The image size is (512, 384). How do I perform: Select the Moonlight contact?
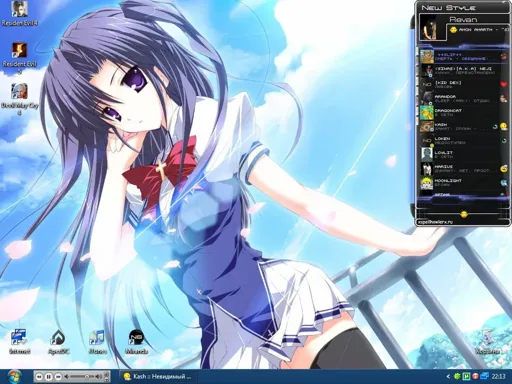click(463, 183)
